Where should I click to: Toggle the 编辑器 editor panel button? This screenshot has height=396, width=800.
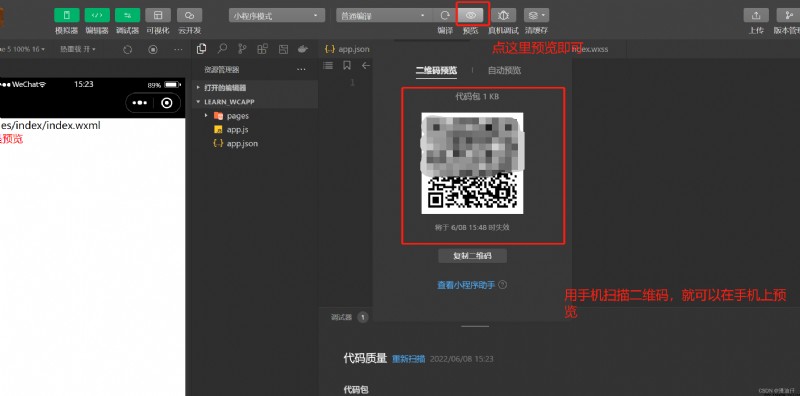(97, 15)
